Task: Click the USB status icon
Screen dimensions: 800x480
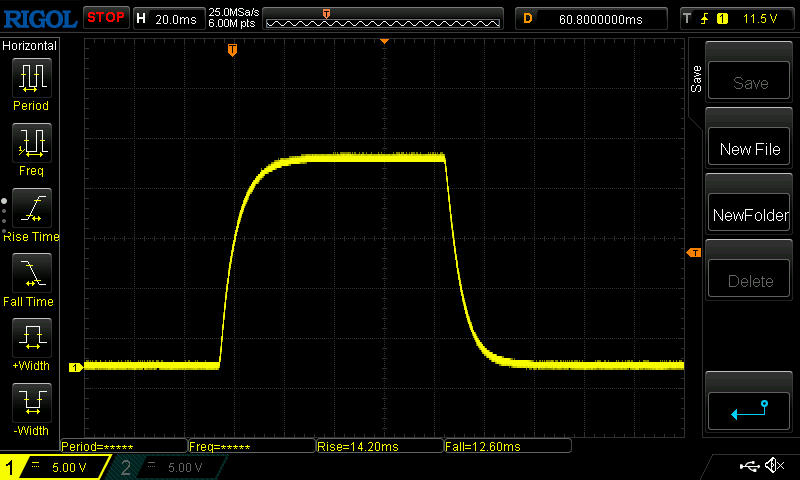Action: click(748, 466)
